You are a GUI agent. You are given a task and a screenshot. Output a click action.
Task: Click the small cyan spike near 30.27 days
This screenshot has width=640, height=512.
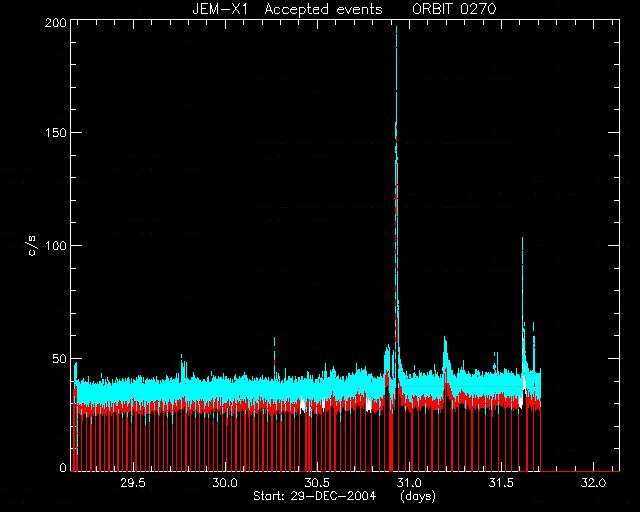(274, 341)
